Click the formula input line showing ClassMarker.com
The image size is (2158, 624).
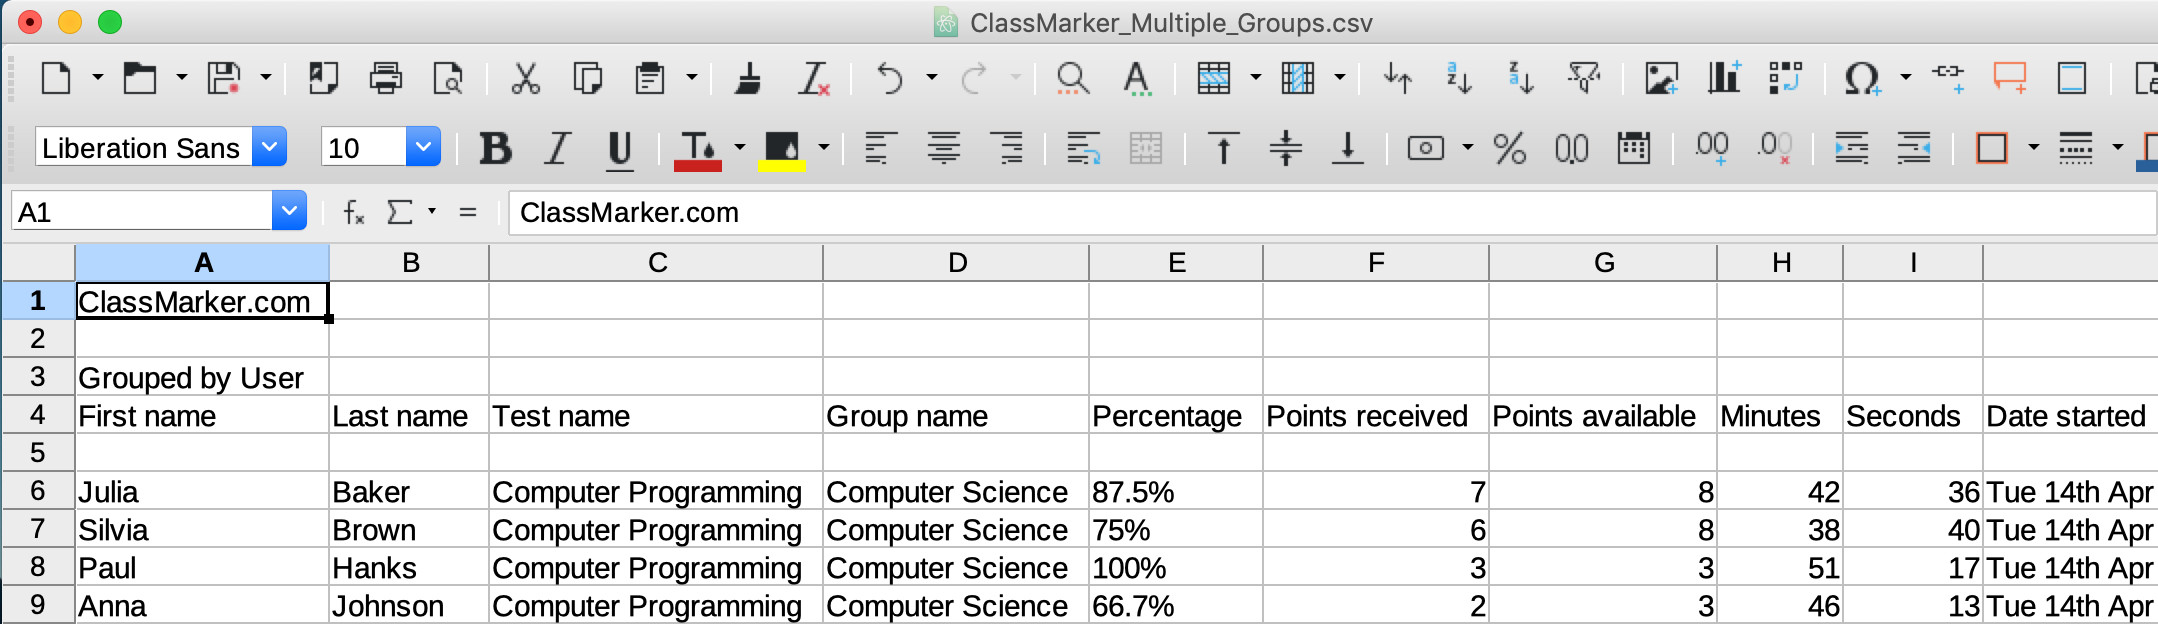tap(1300, 212)
